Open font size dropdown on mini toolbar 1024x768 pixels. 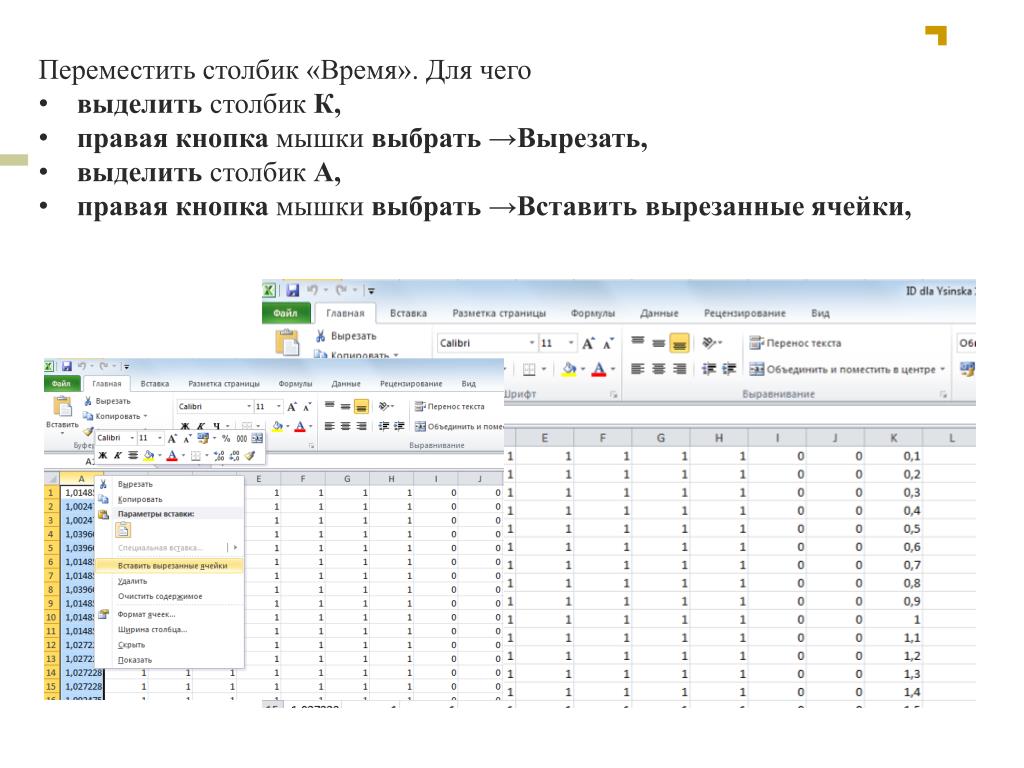(x=160, y=438)
